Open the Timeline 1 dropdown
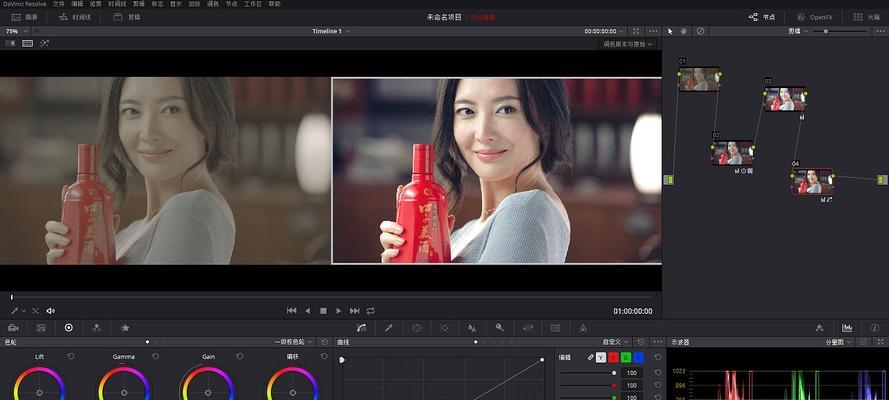 [x=331, y=31]
